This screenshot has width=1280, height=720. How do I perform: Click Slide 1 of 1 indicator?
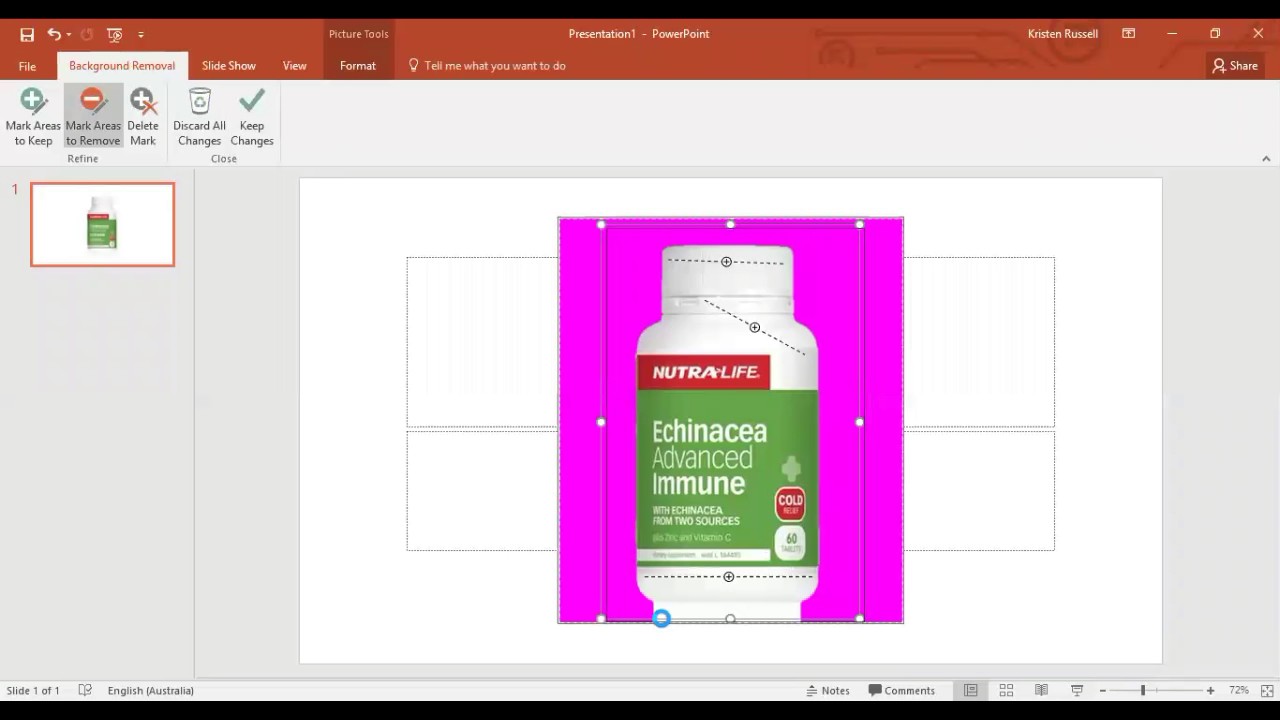point(33,690)
